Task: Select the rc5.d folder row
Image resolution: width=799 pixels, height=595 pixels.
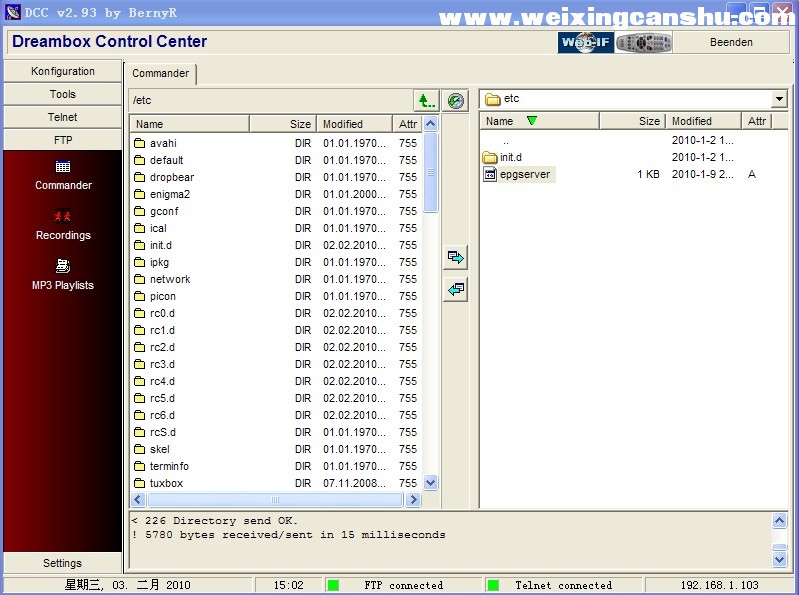Action: pyautogui.click(x=277, y=398)
